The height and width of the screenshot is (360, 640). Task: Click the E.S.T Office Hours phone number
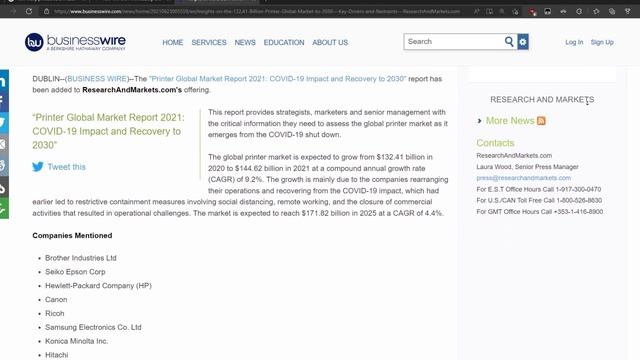point(578,189)
